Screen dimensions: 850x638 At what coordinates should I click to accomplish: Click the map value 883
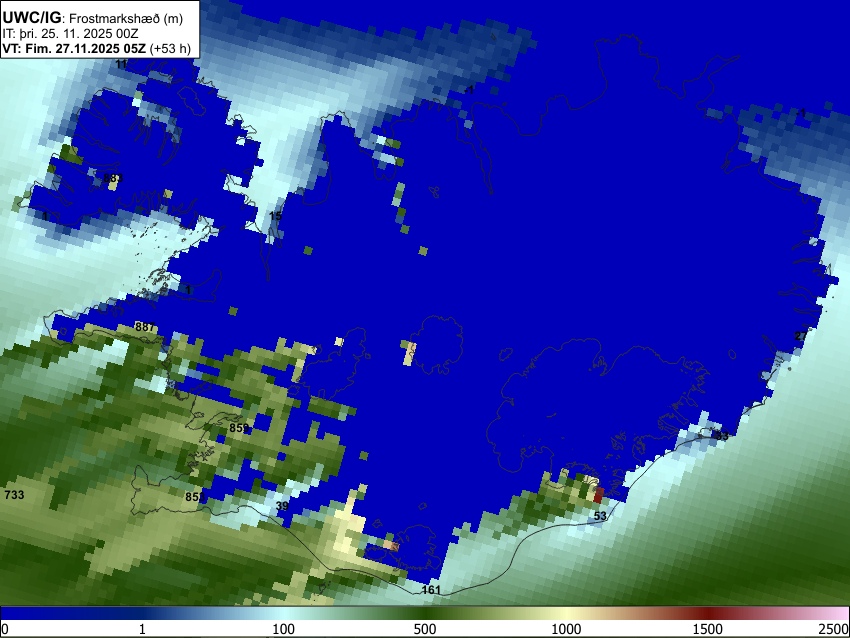click(113, 178)
